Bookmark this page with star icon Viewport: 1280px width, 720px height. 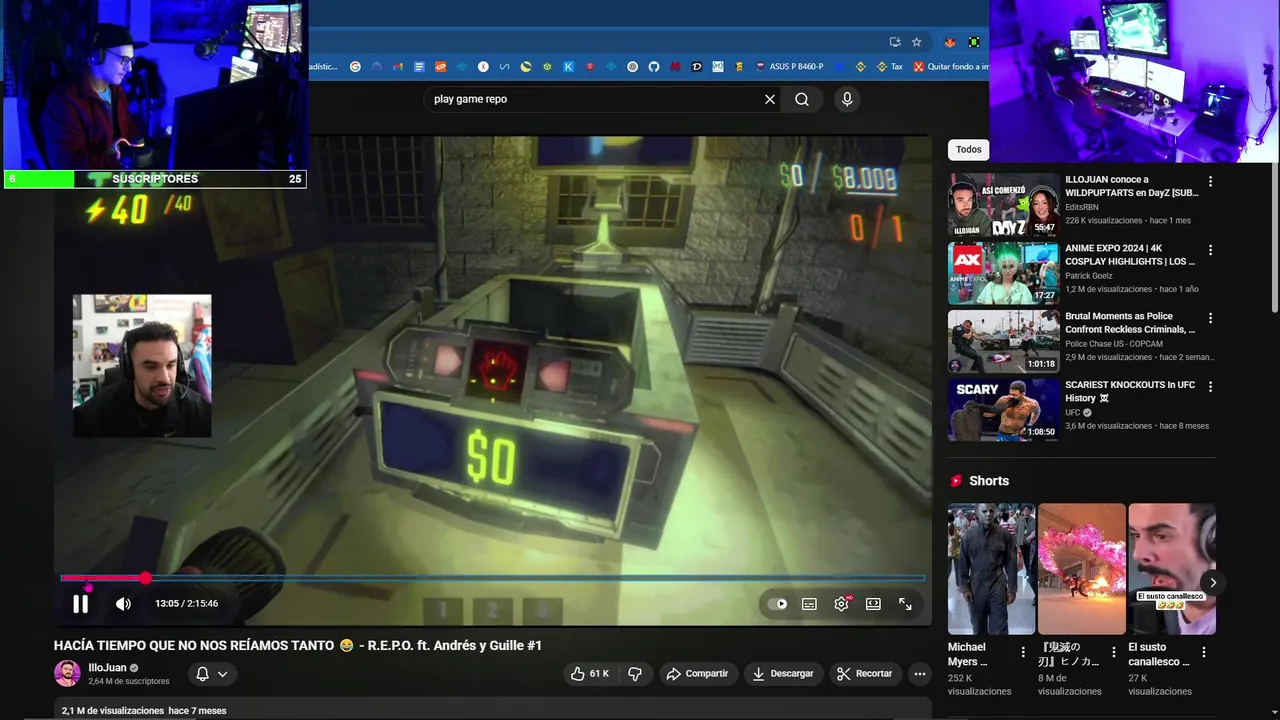pyautogui.click(x=916, y=42)
